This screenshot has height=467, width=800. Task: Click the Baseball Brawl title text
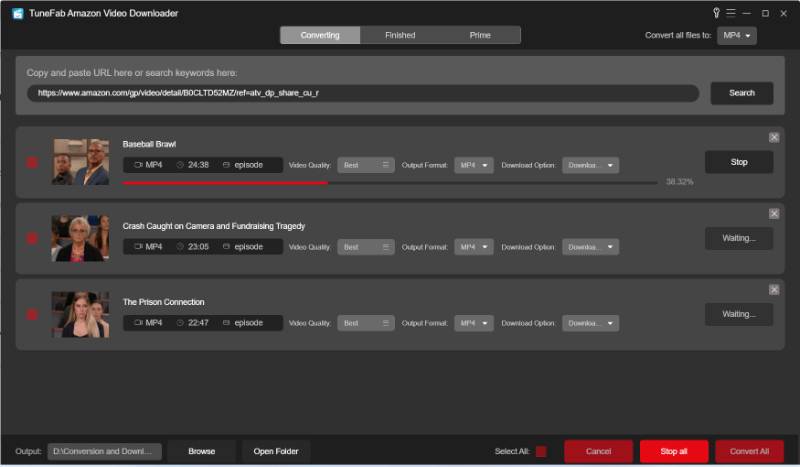pos(149,144)
